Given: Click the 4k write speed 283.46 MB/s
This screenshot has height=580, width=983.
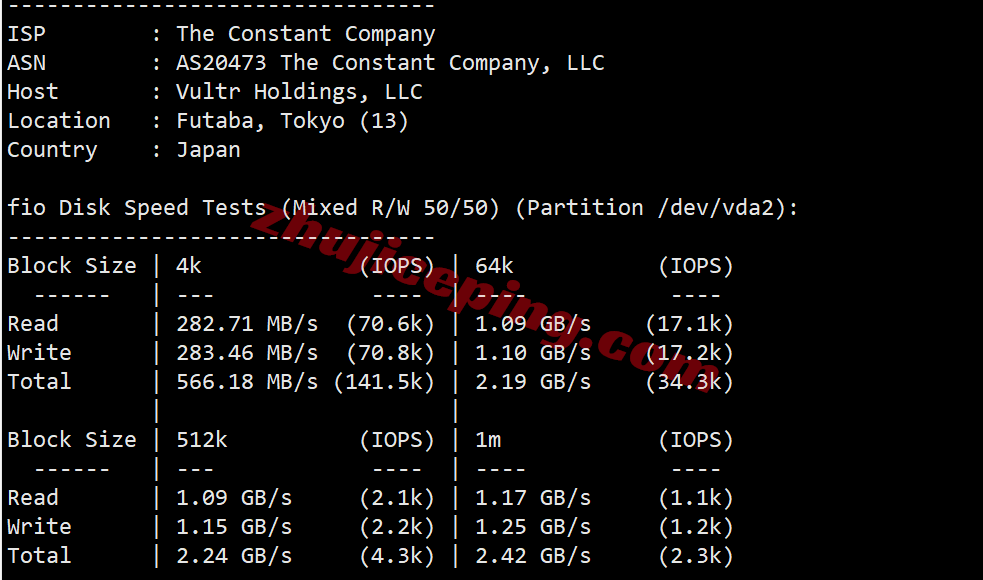Looking at the screenshot, I should pyautogui.click(x=247, y=353).
